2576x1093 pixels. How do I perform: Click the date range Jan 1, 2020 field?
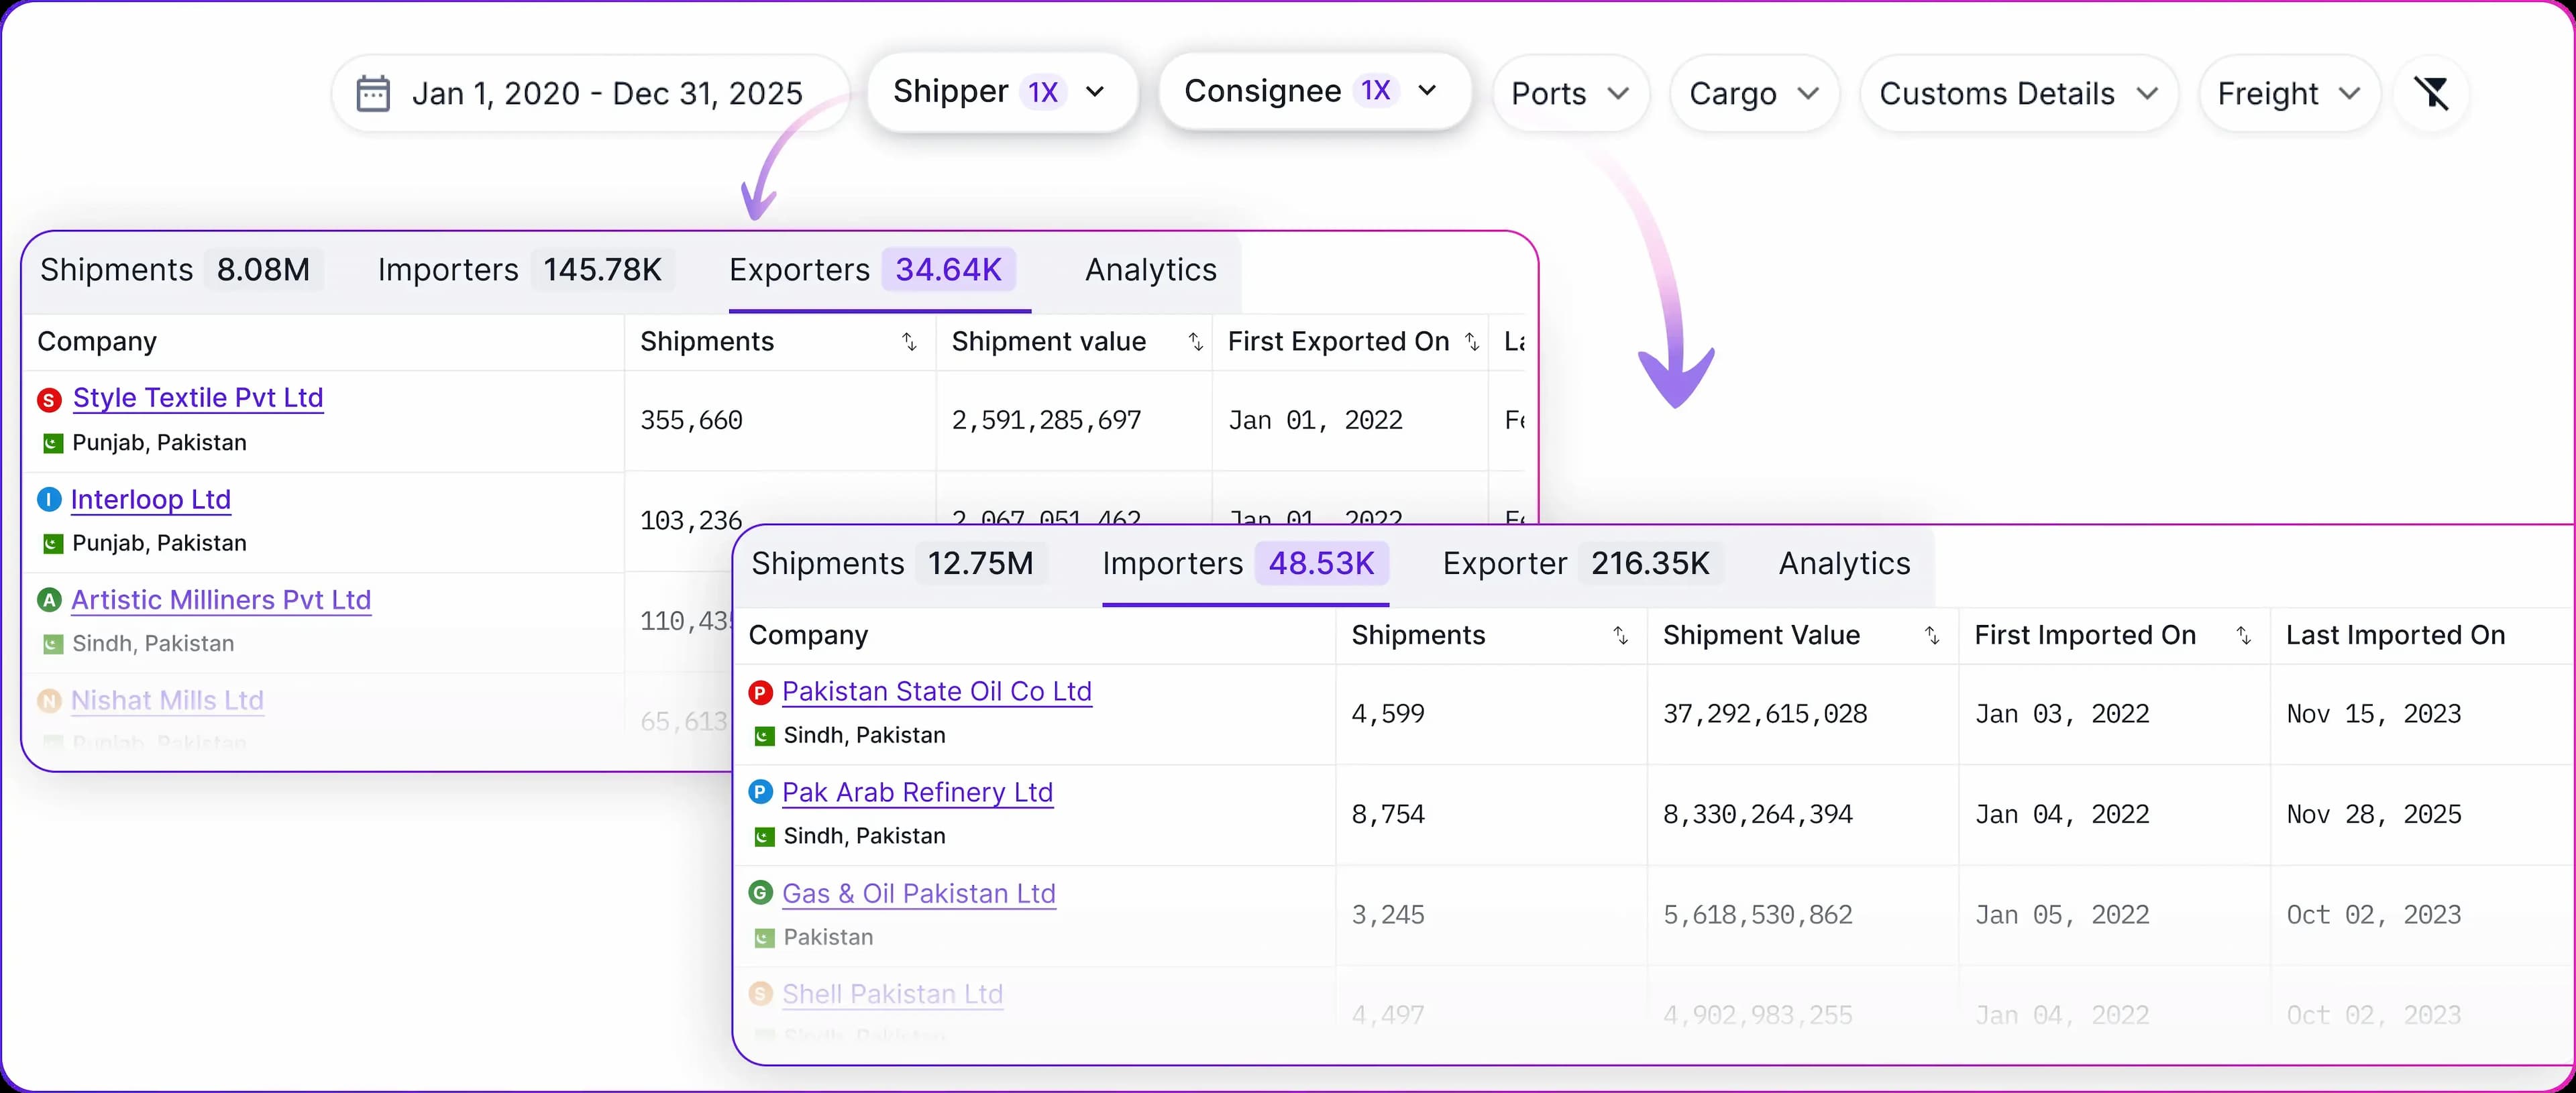pyautogui.click(x=607, y=94)
